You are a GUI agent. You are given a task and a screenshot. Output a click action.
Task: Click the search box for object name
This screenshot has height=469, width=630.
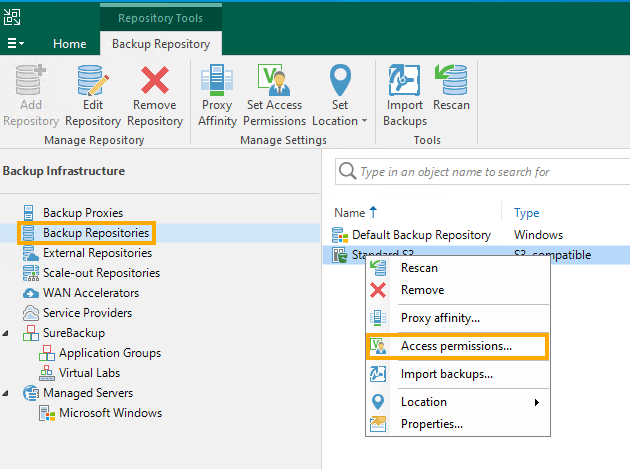pyautogui.click(x=482, y=172)
